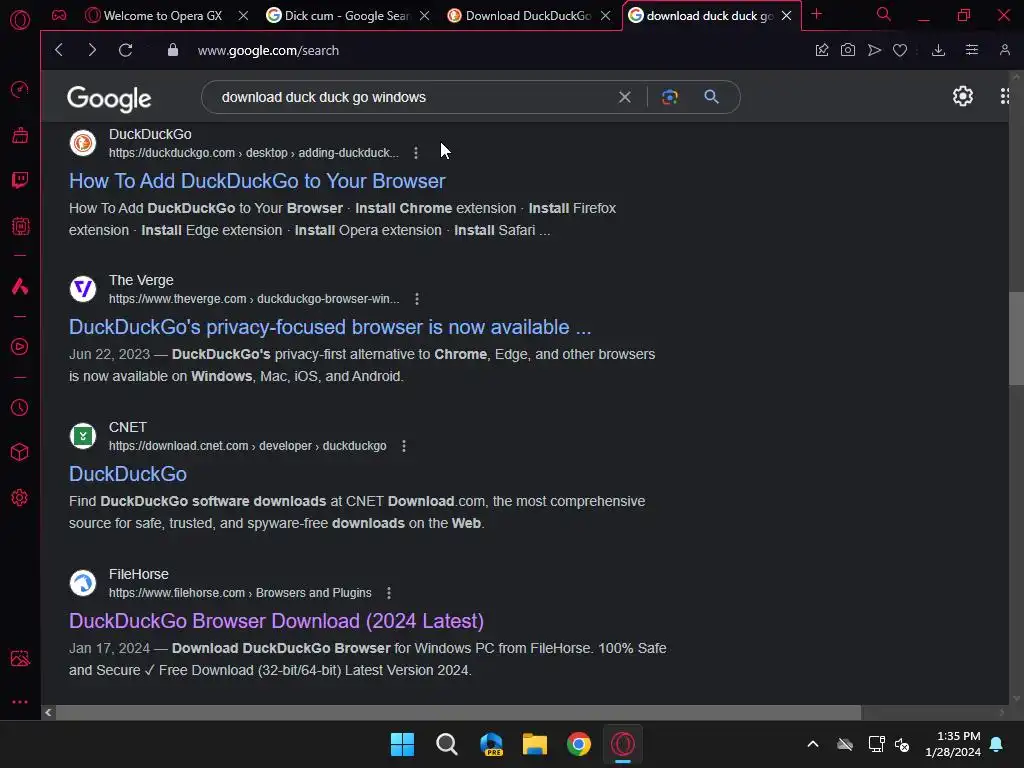Open the downloads toolbar icon
This screenshot has width=1024, height=768.
938,50
